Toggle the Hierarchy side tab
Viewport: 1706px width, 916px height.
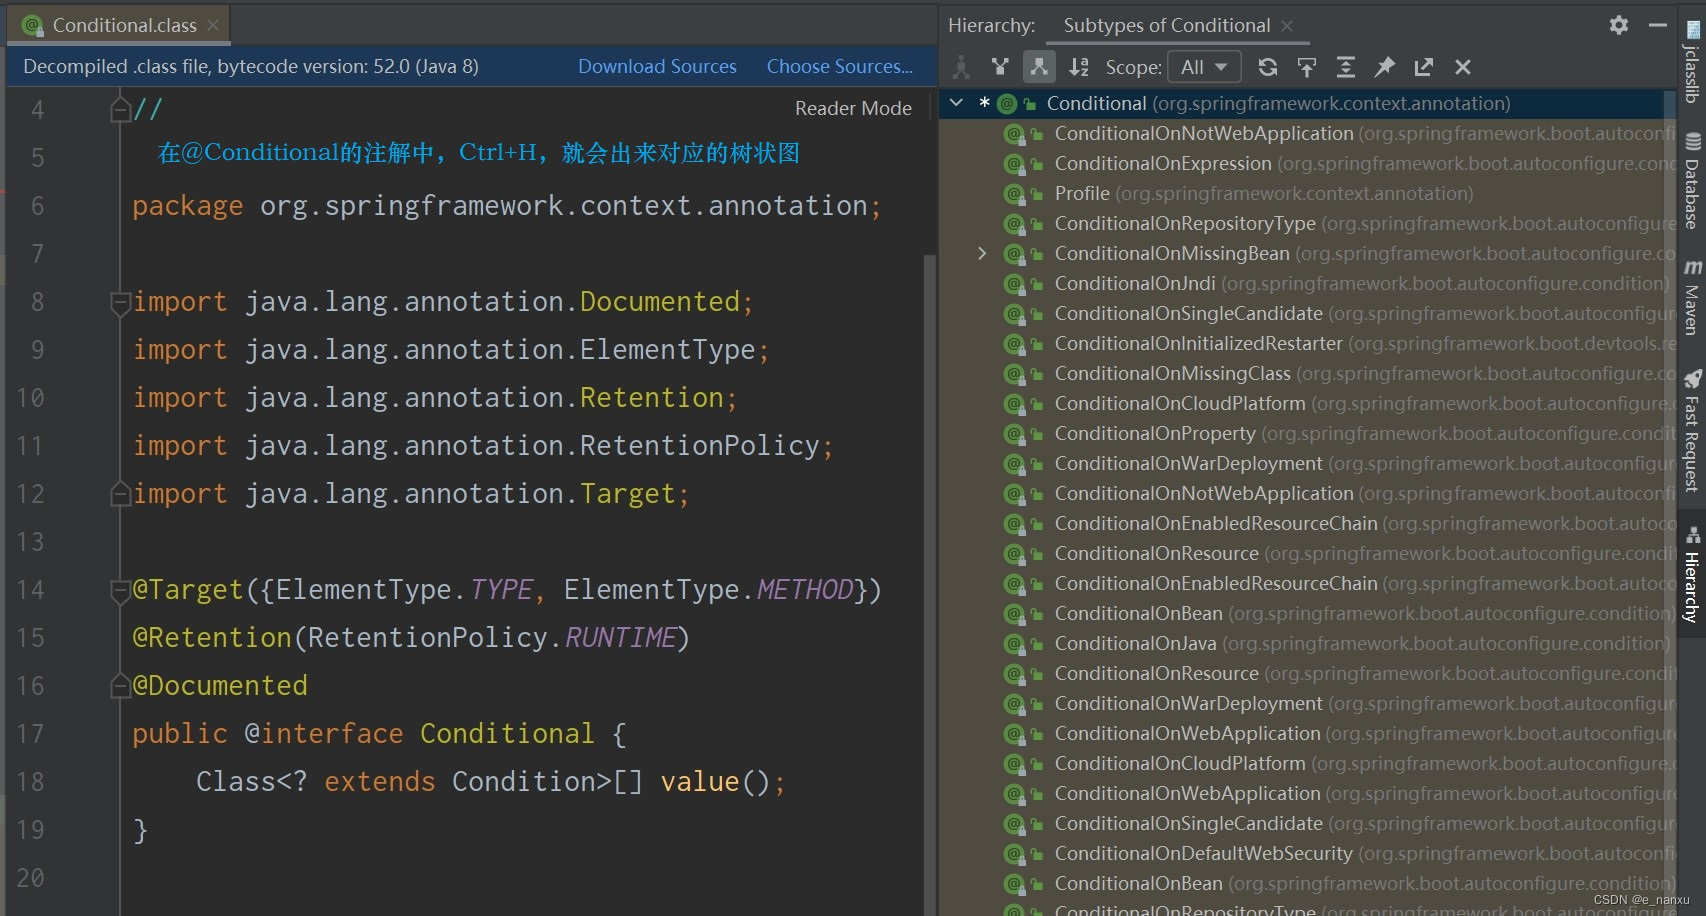pyautogui.click(x=1692, y=574)
